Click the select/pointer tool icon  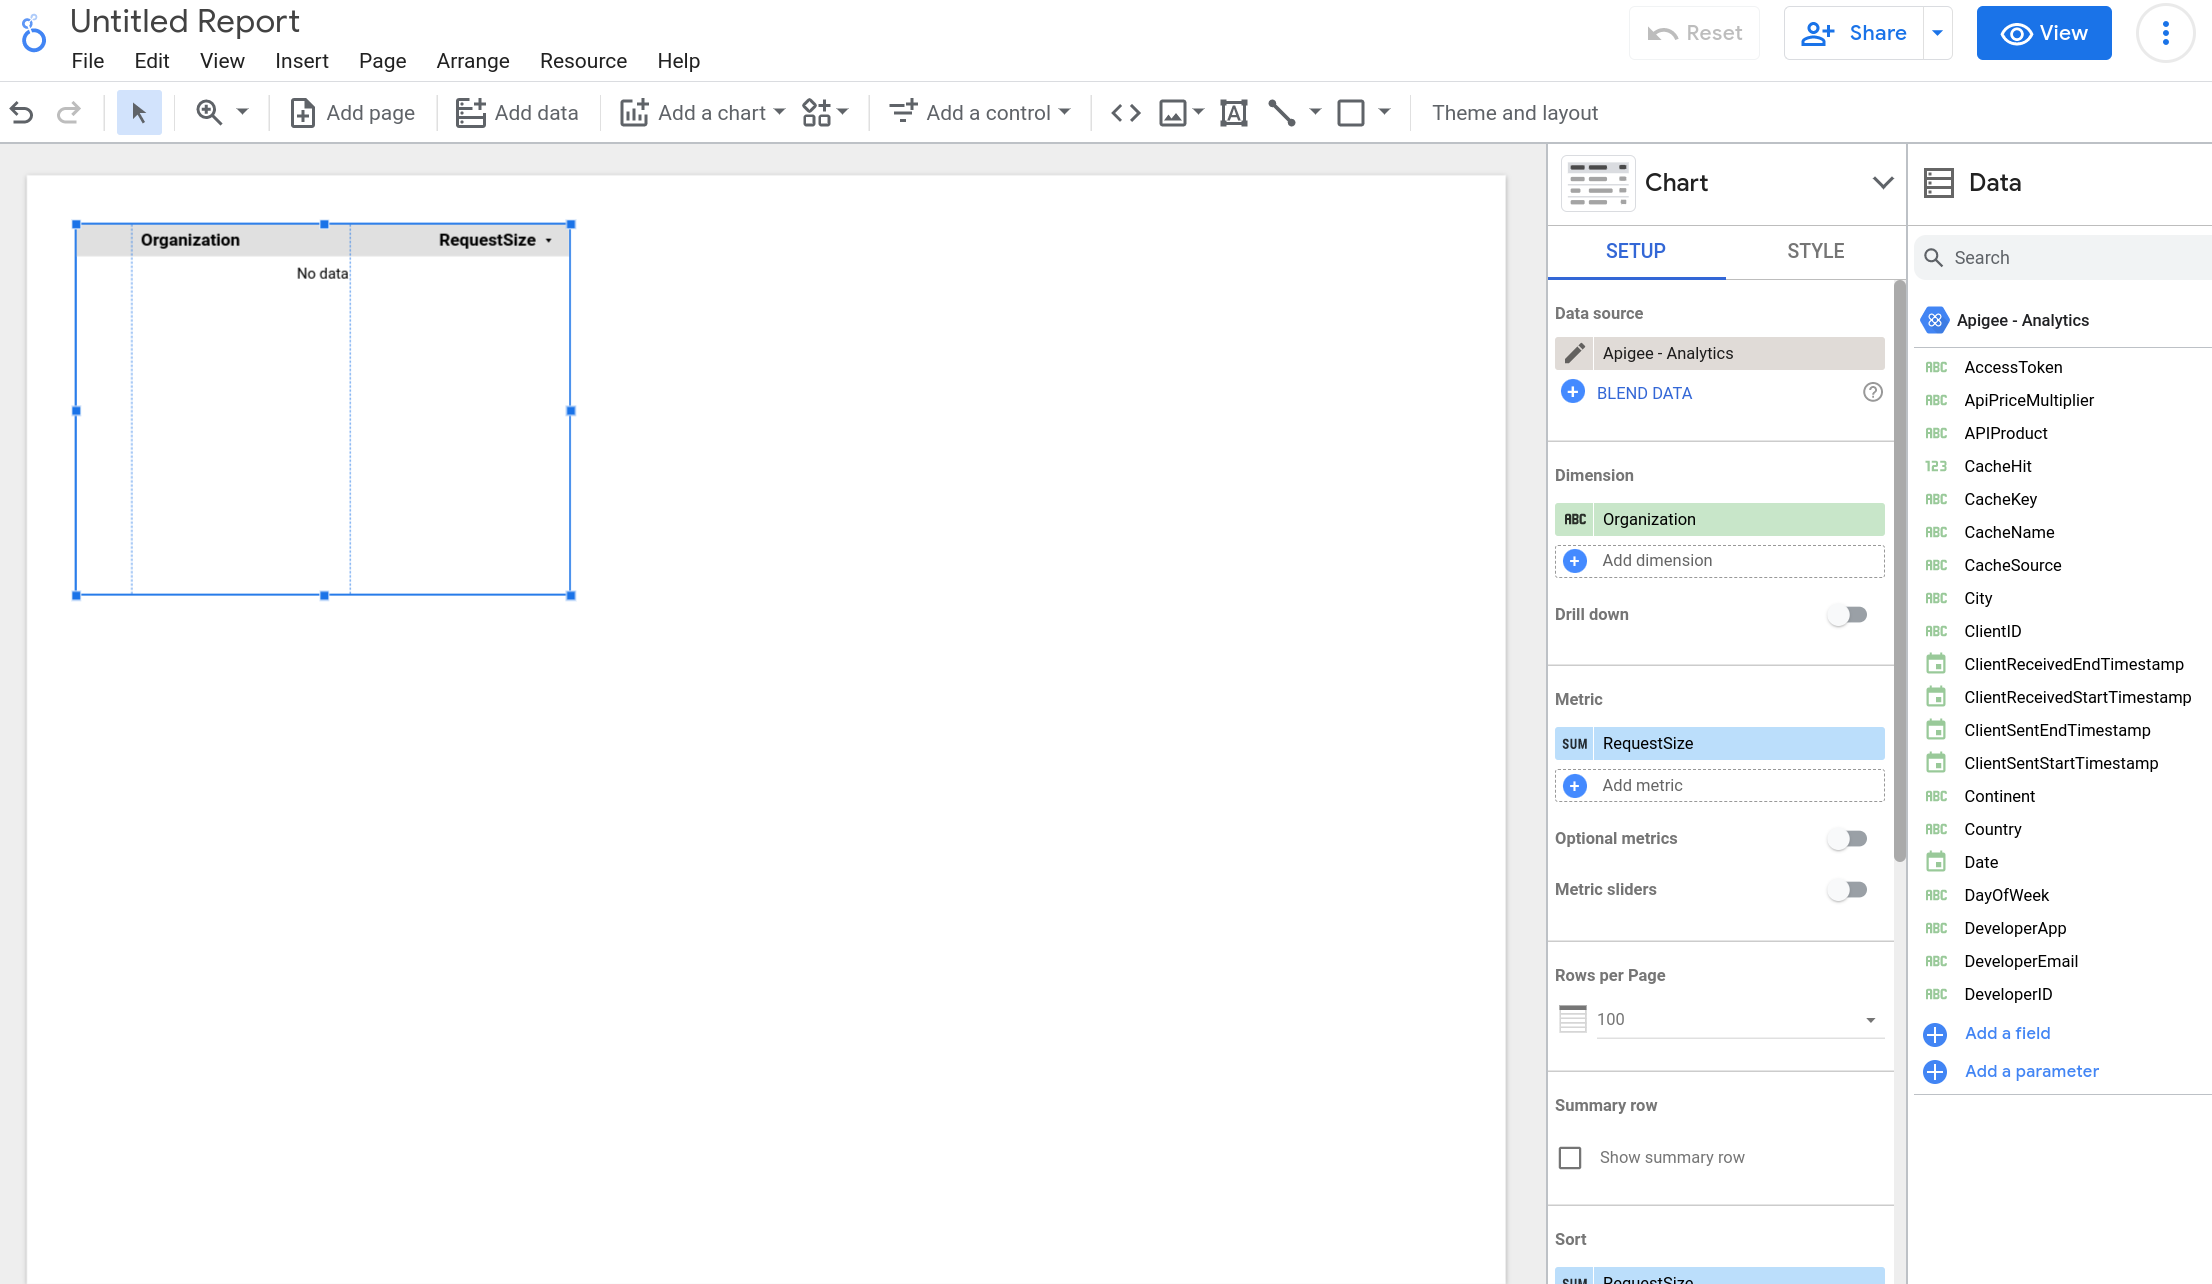pyautogui.click(x=139, y=112)
